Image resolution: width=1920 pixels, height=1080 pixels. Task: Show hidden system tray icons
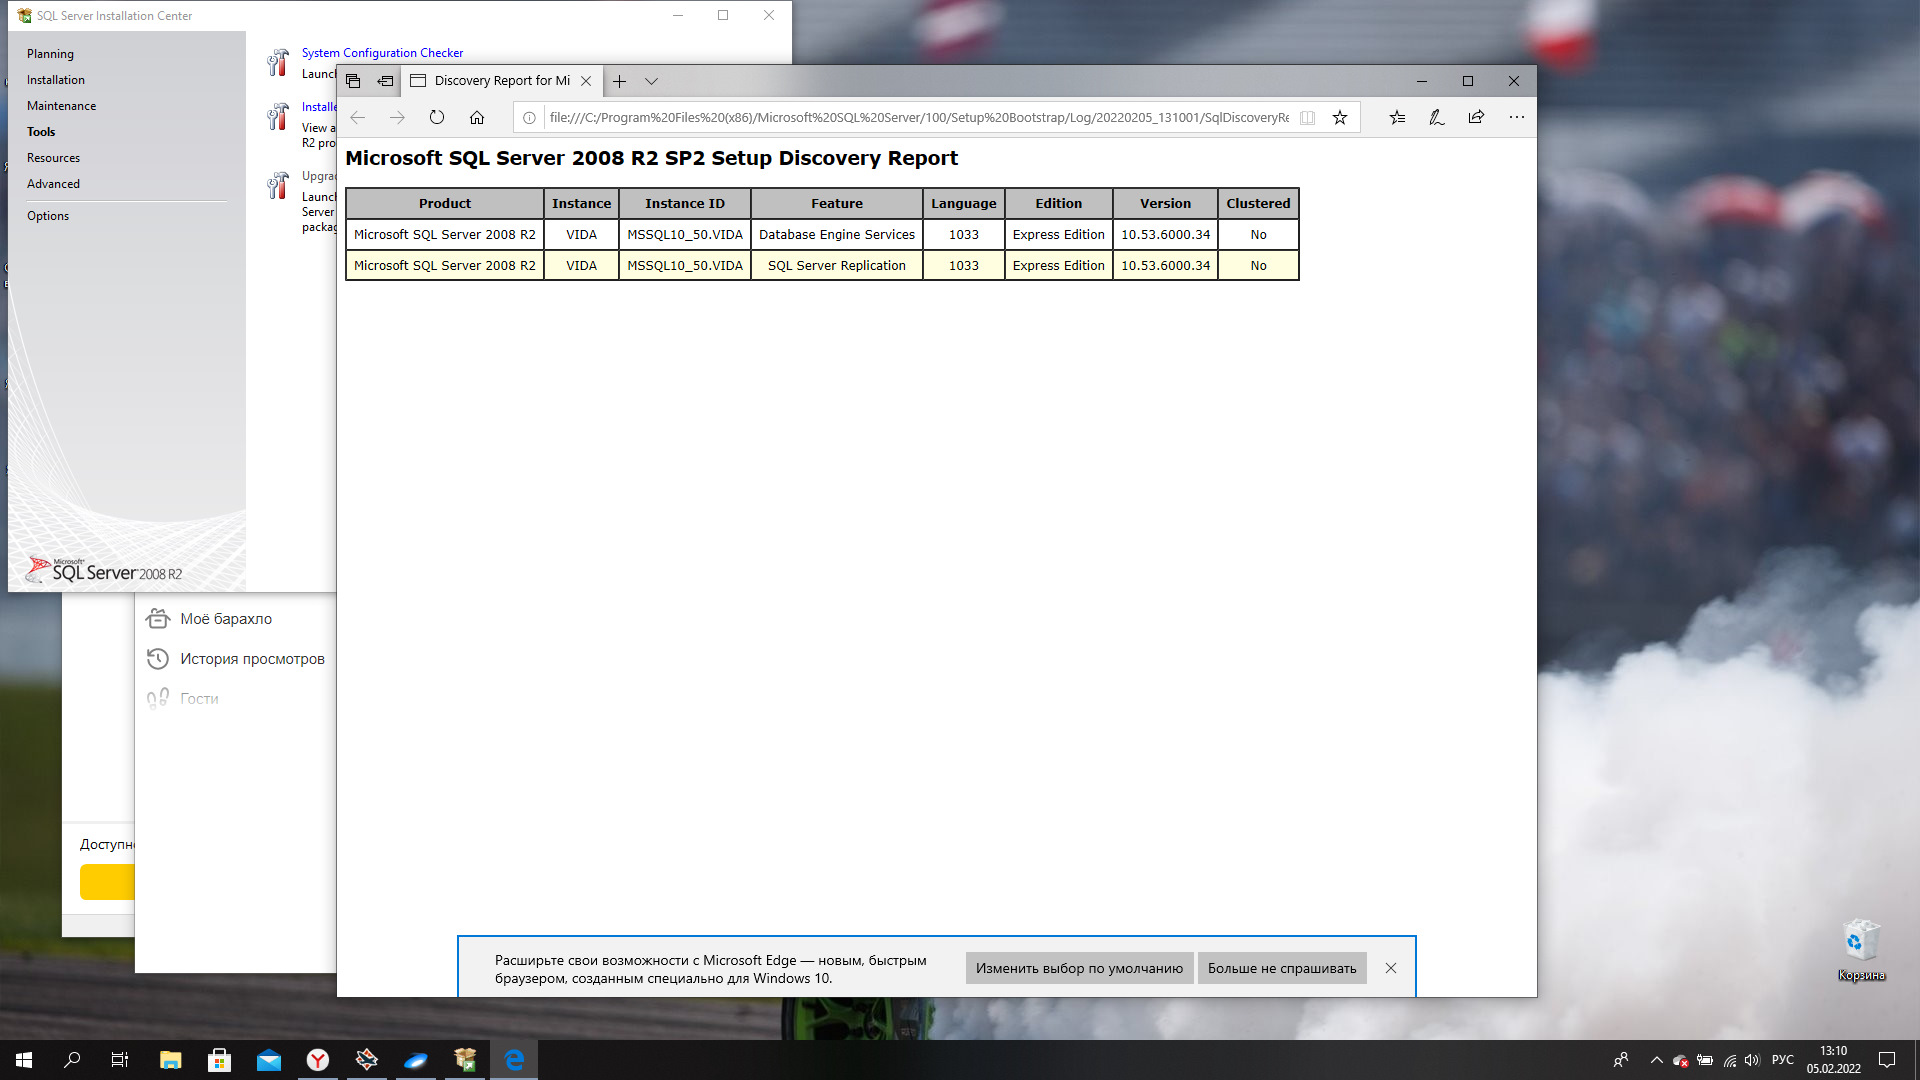click(x=1656, y=1060)
